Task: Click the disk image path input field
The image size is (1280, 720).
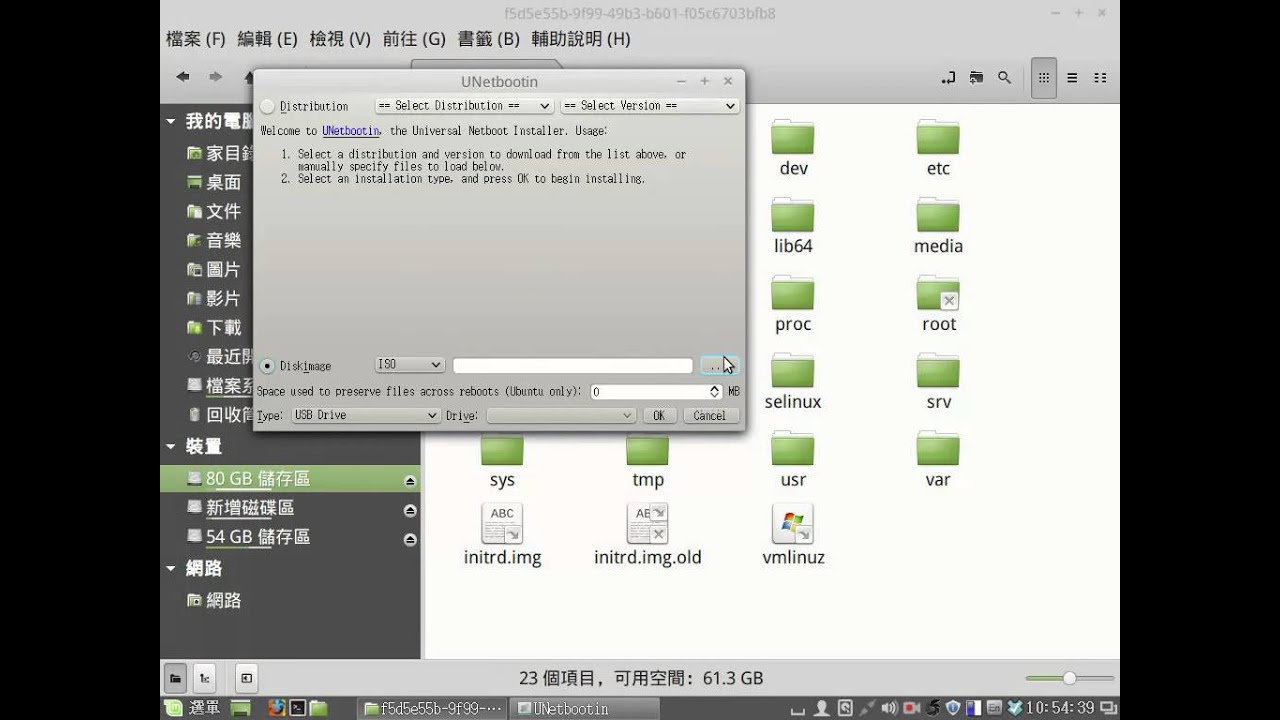Action: click(x=572, y=365)
